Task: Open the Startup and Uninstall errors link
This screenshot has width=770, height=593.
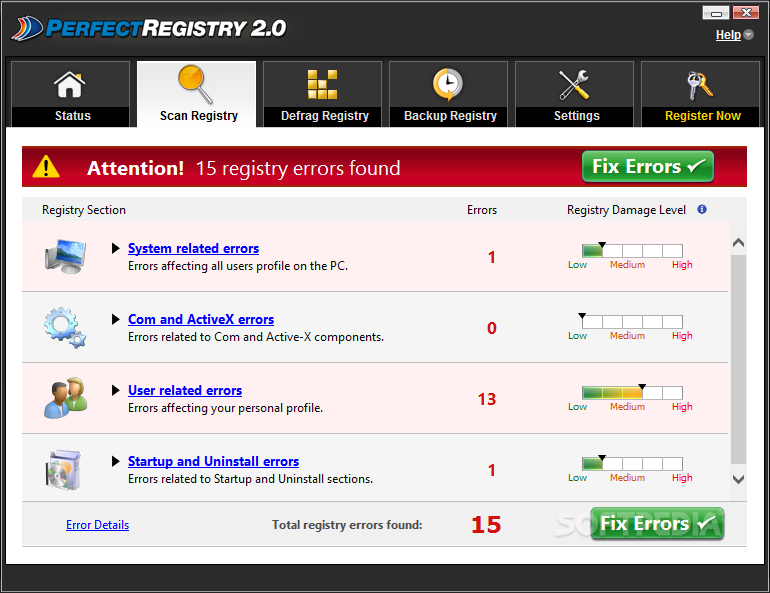Action: click(x=214, y=461)
